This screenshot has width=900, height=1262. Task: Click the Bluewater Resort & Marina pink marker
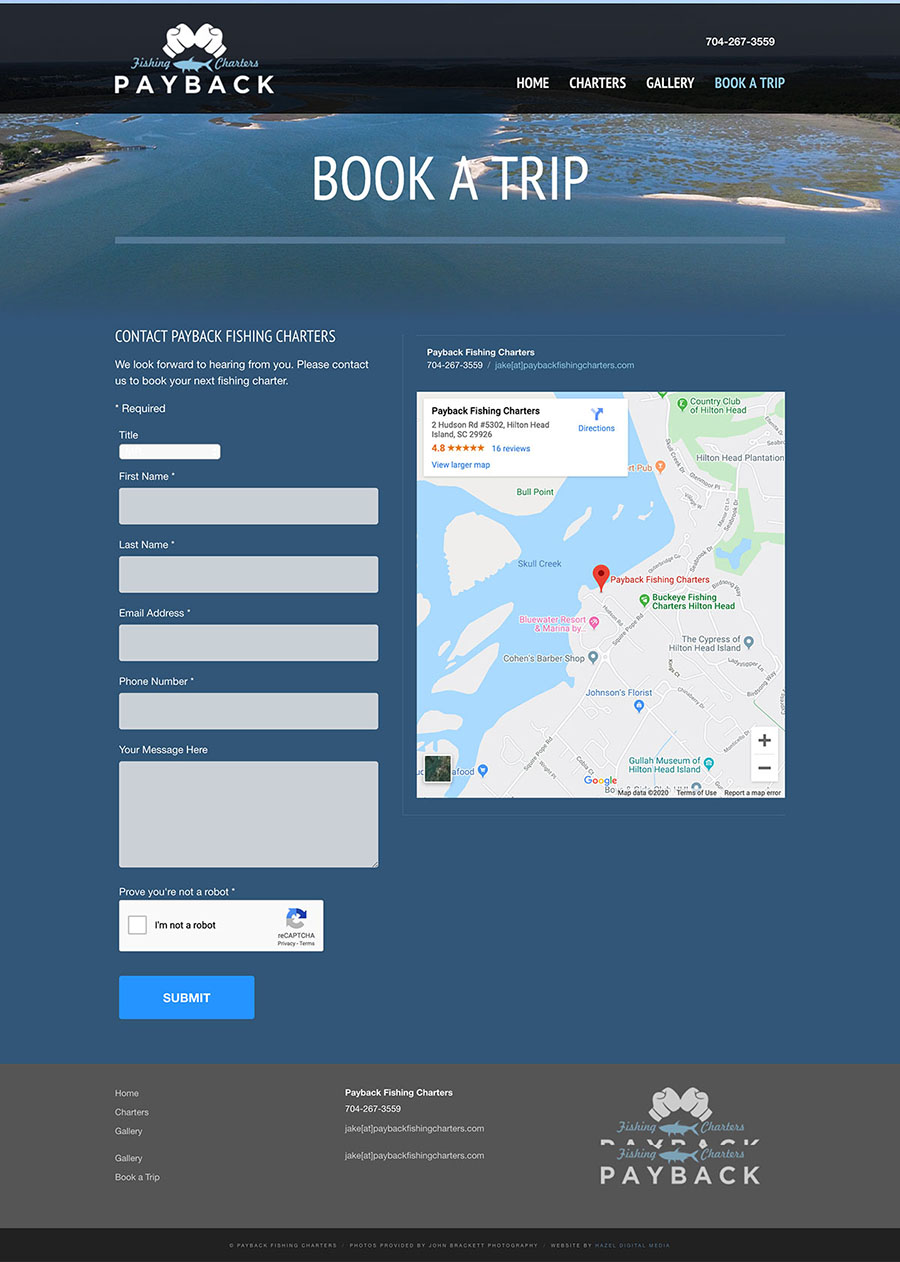pyautogui.click(x=594, y=623)
